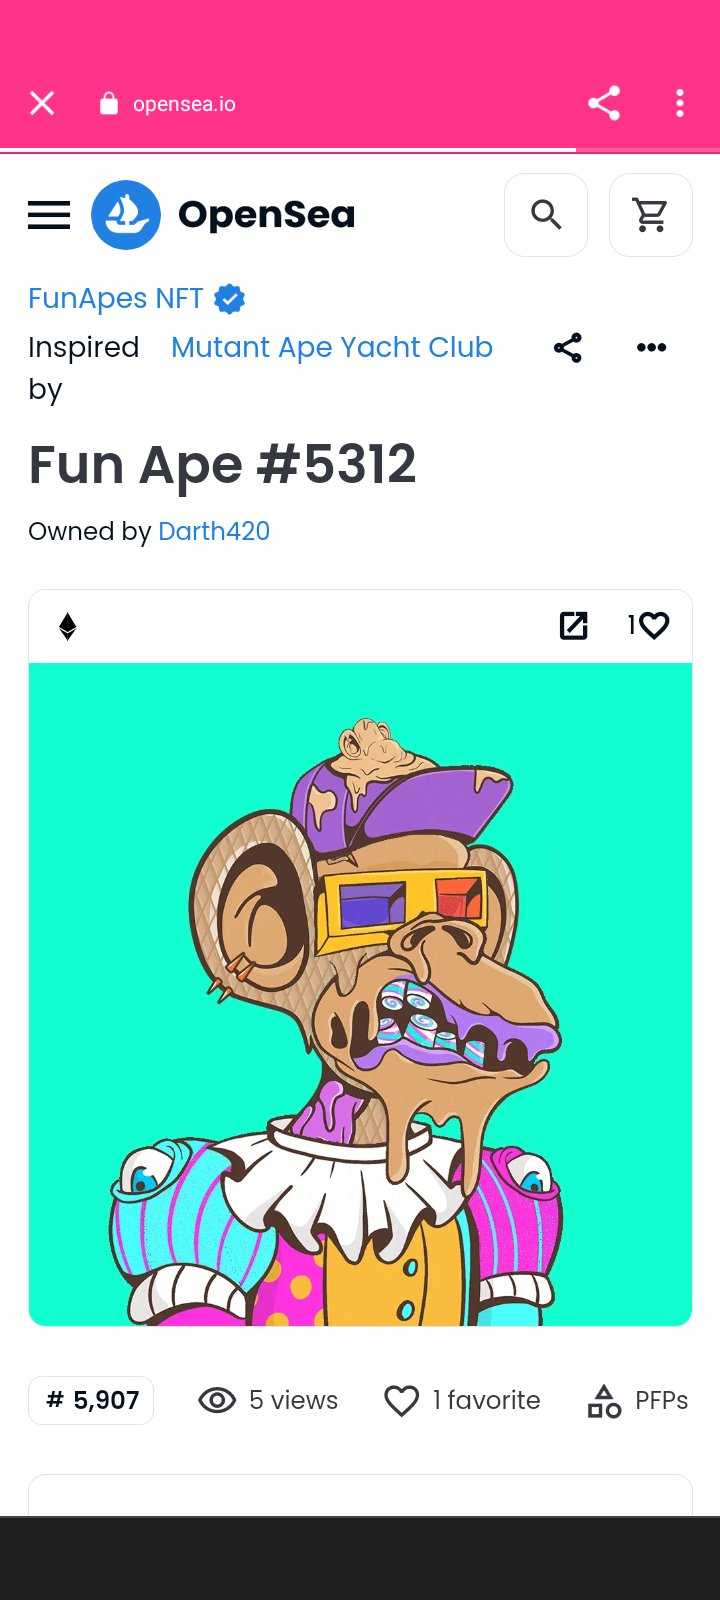Open the item more options ellipsis

point(651,348)
